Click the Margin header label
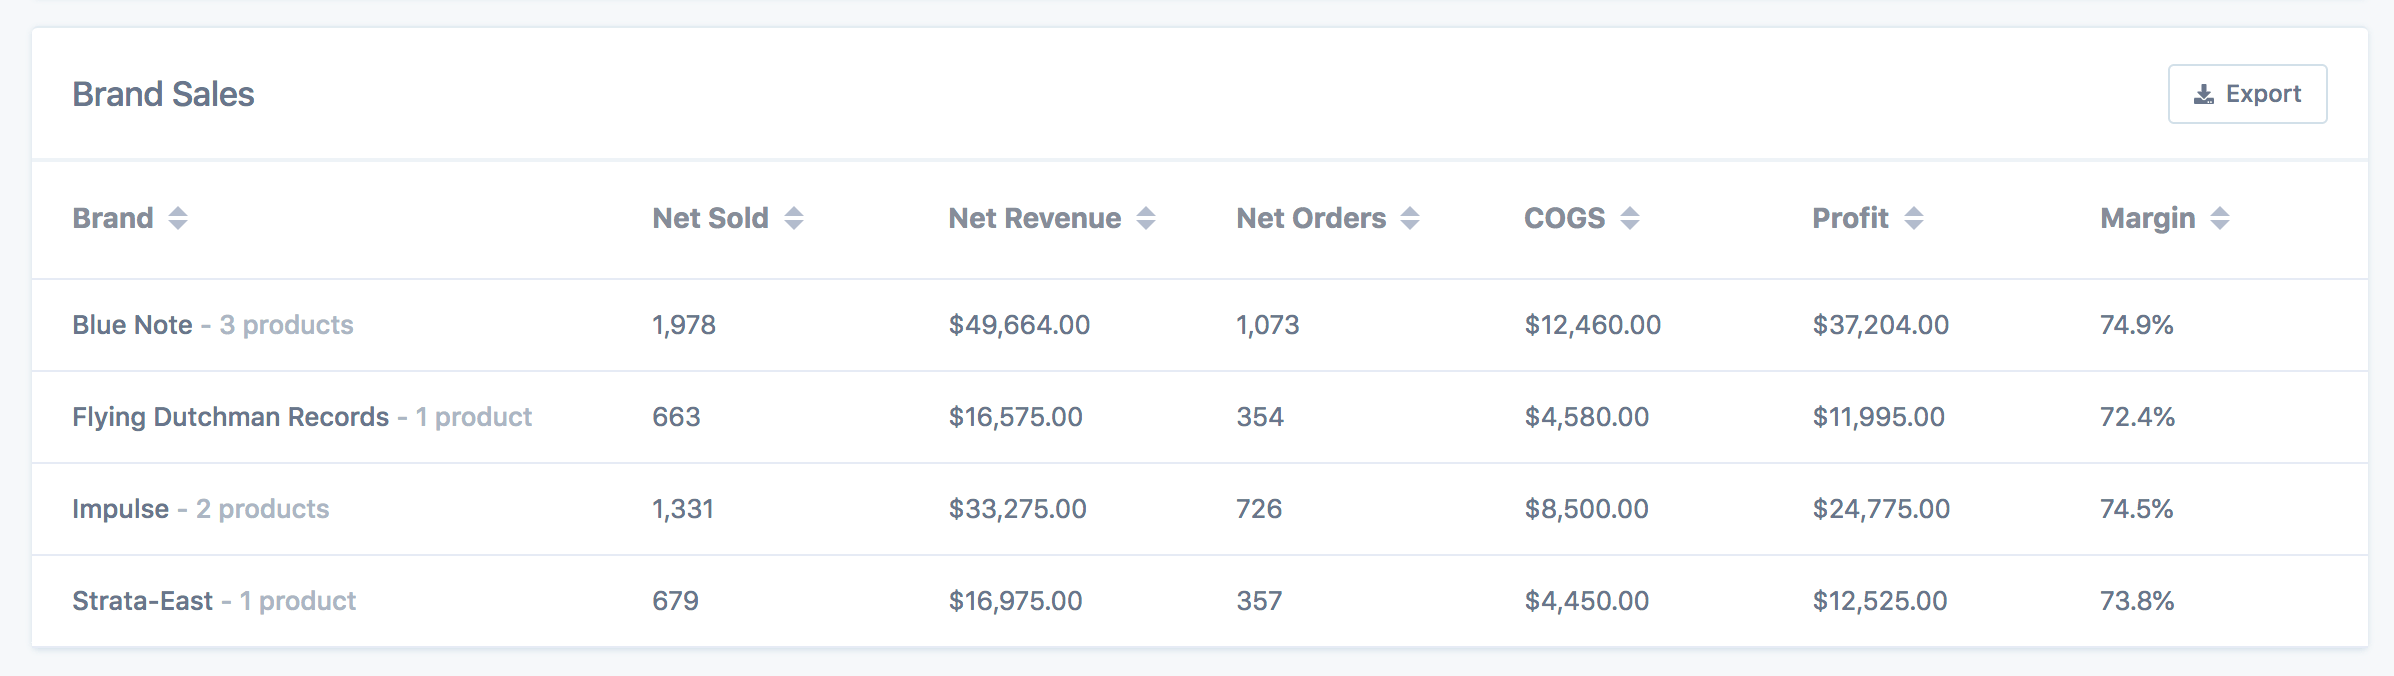The width and height of the screenshot is (2394, 676). [x=2147, y=218]
